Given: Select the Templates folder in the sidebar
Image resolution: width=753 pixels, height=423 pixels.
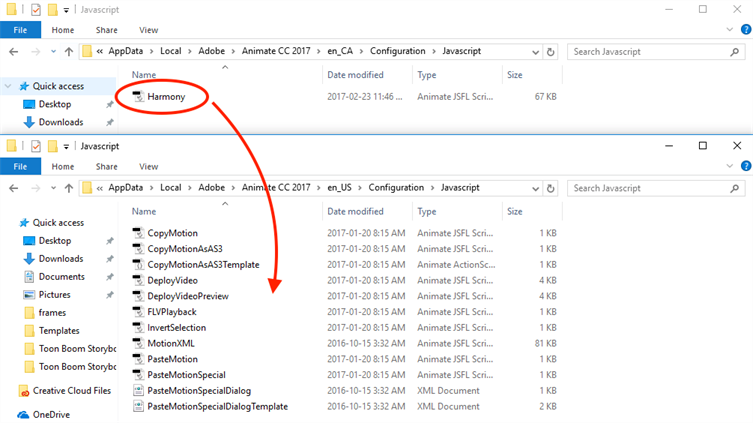Looking at the screenshot, I should click(x=59, y=331).
